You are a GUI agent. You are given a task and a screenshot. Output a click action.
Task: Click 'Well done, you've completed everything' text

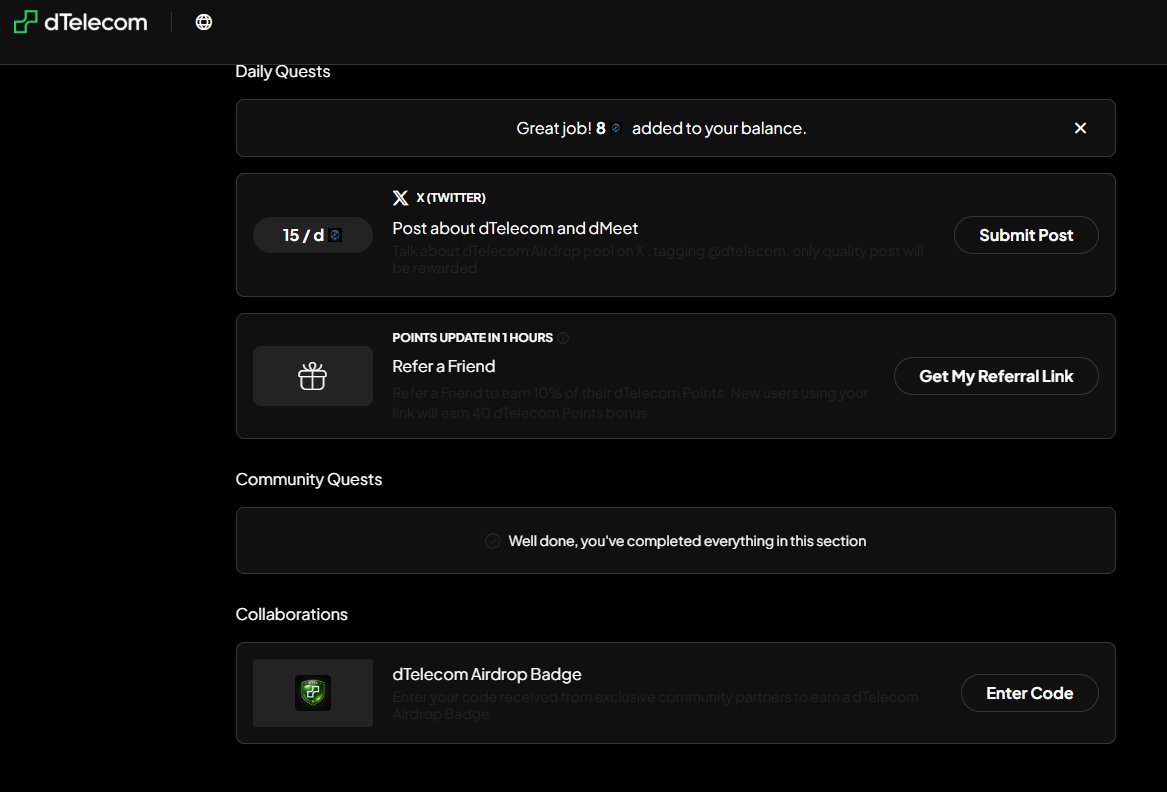687,541
